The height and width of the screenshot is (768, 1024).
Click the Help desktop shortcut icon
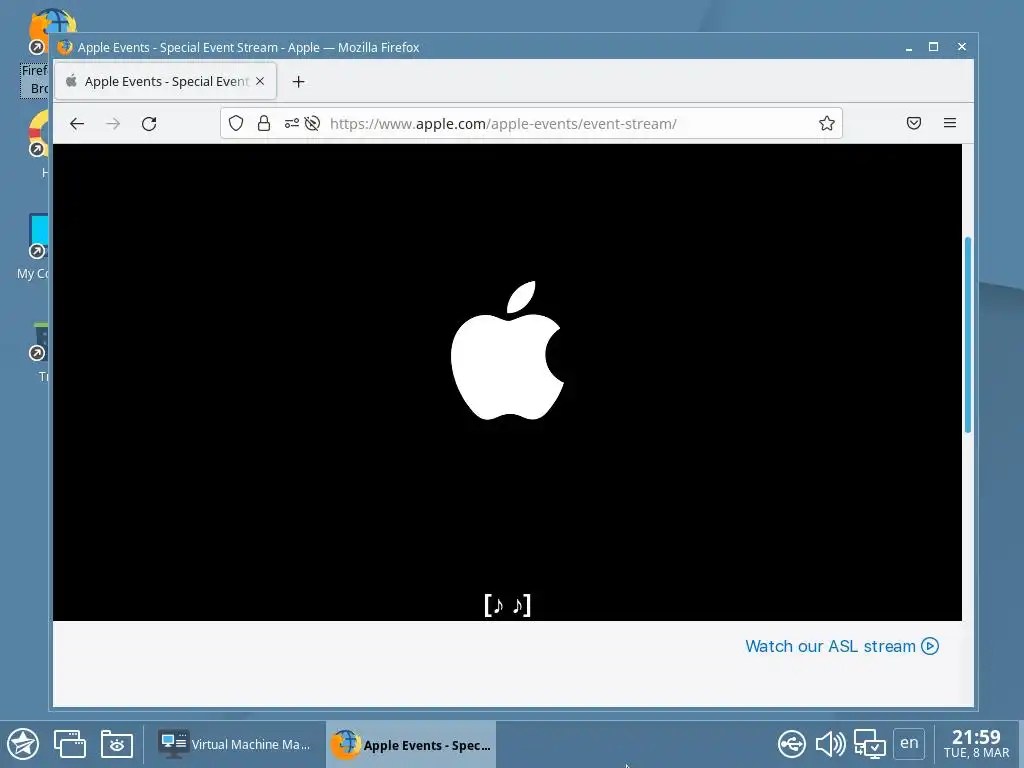click(x=40, y=134)
